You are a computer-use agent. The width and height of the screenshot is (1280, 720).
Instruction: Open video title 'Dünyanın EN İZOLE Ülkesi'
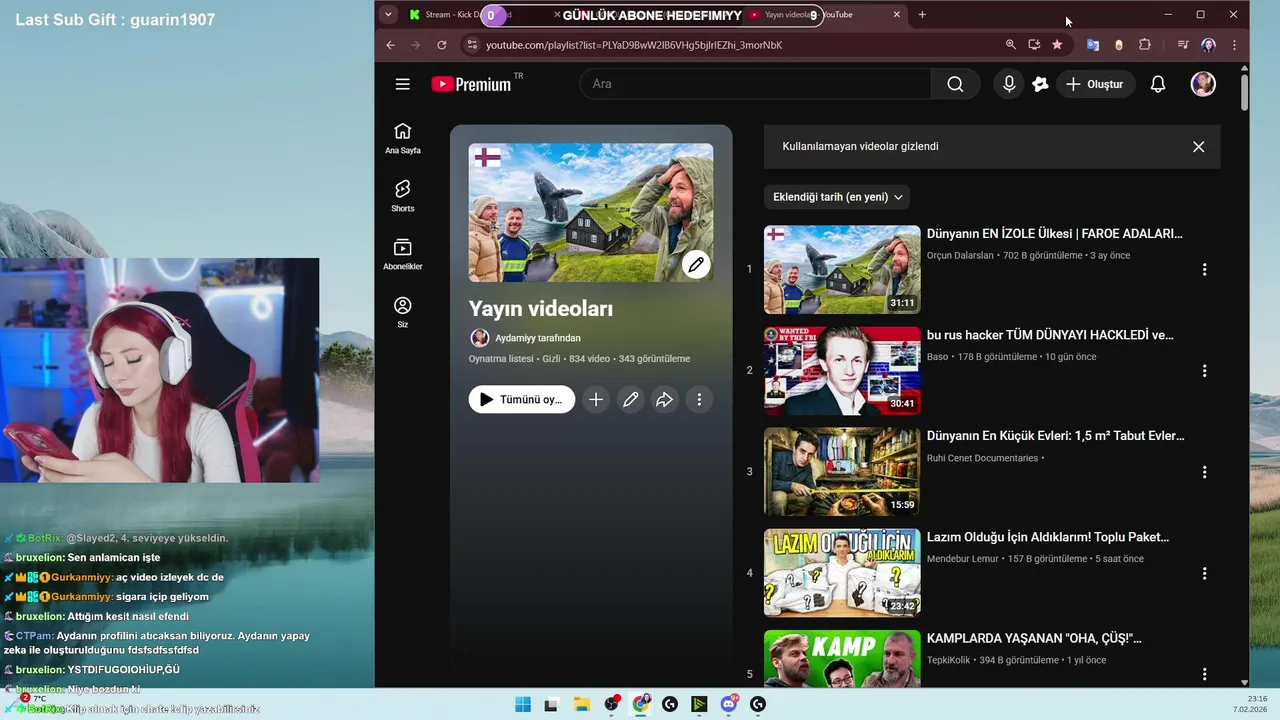[x=1055, y=234]
